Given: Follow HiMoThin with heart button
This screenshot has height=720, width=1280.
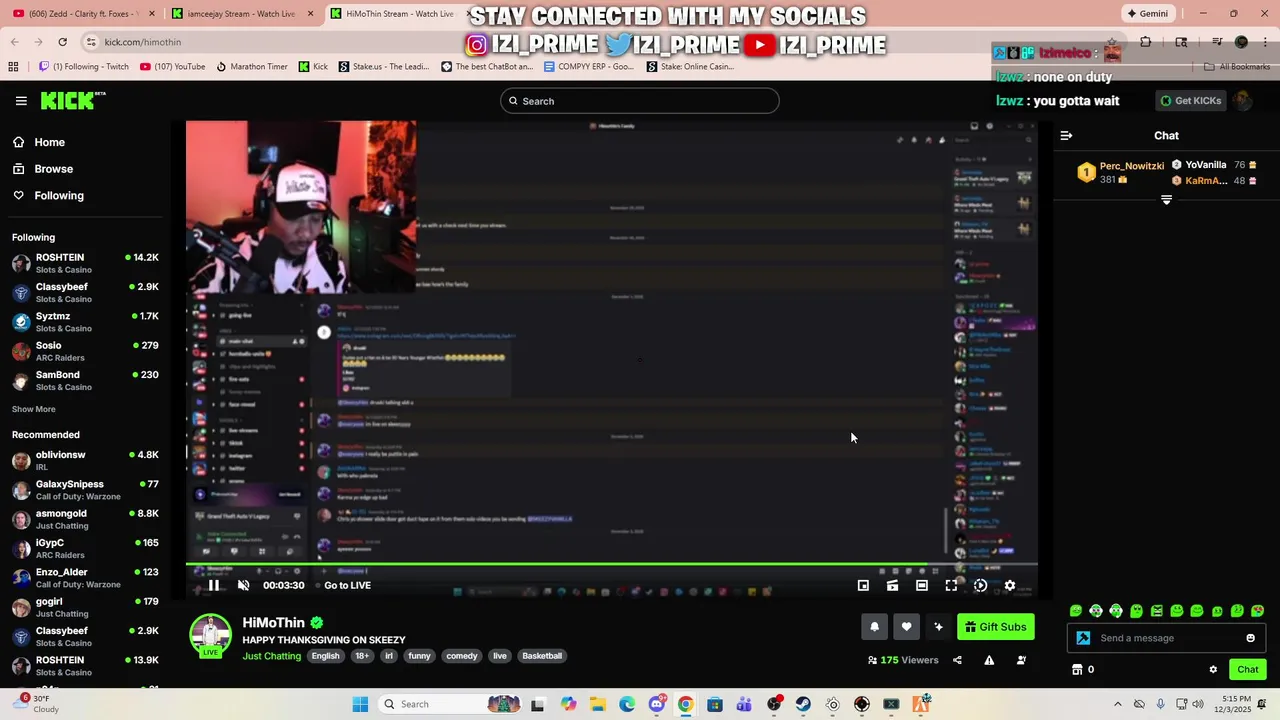Looking at the screenshot, I should click(x=906, y=627).
